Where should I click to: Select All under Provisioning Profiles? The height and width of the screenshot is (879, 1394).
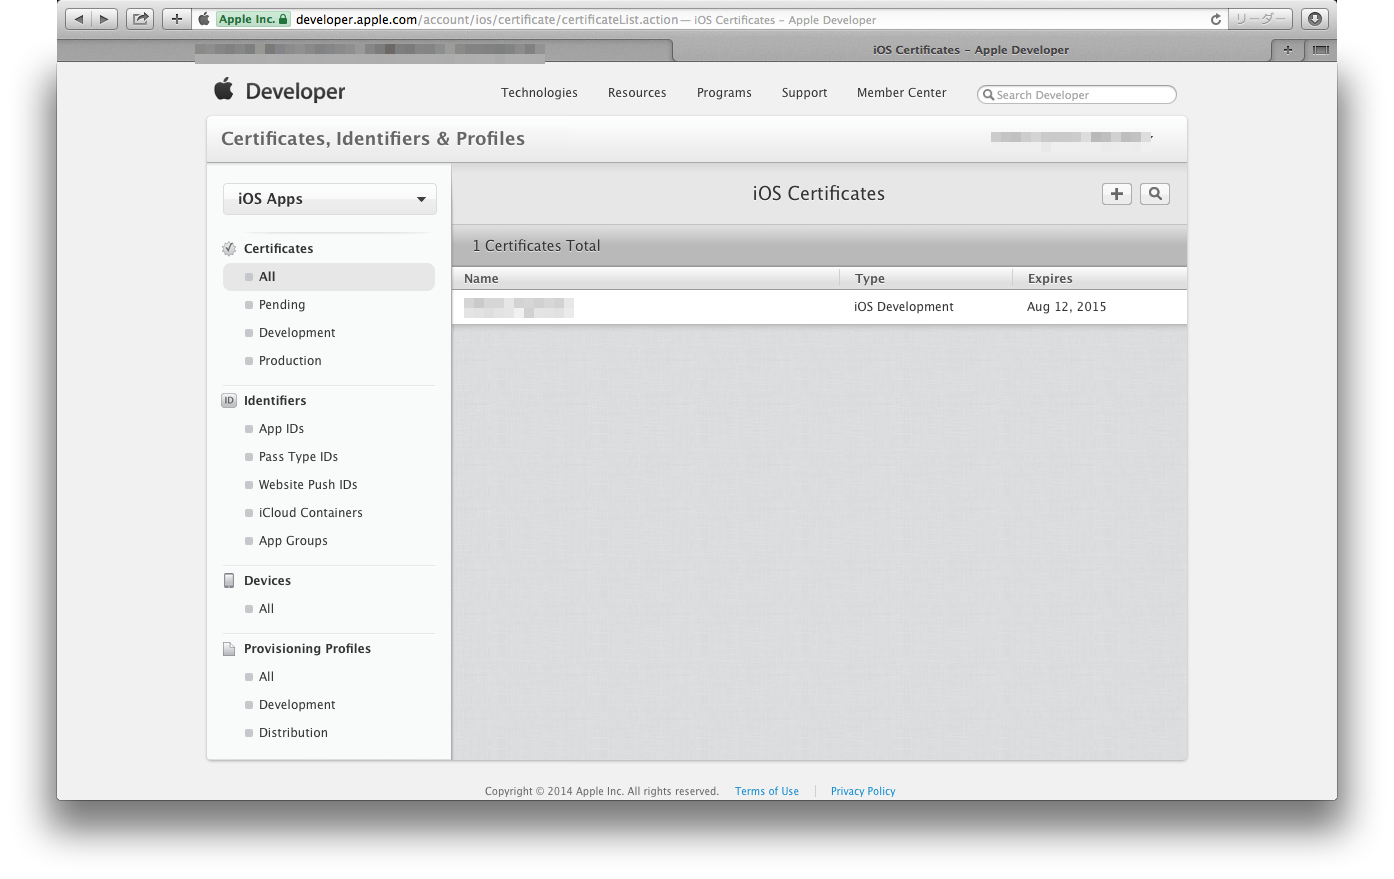(266, 677)
